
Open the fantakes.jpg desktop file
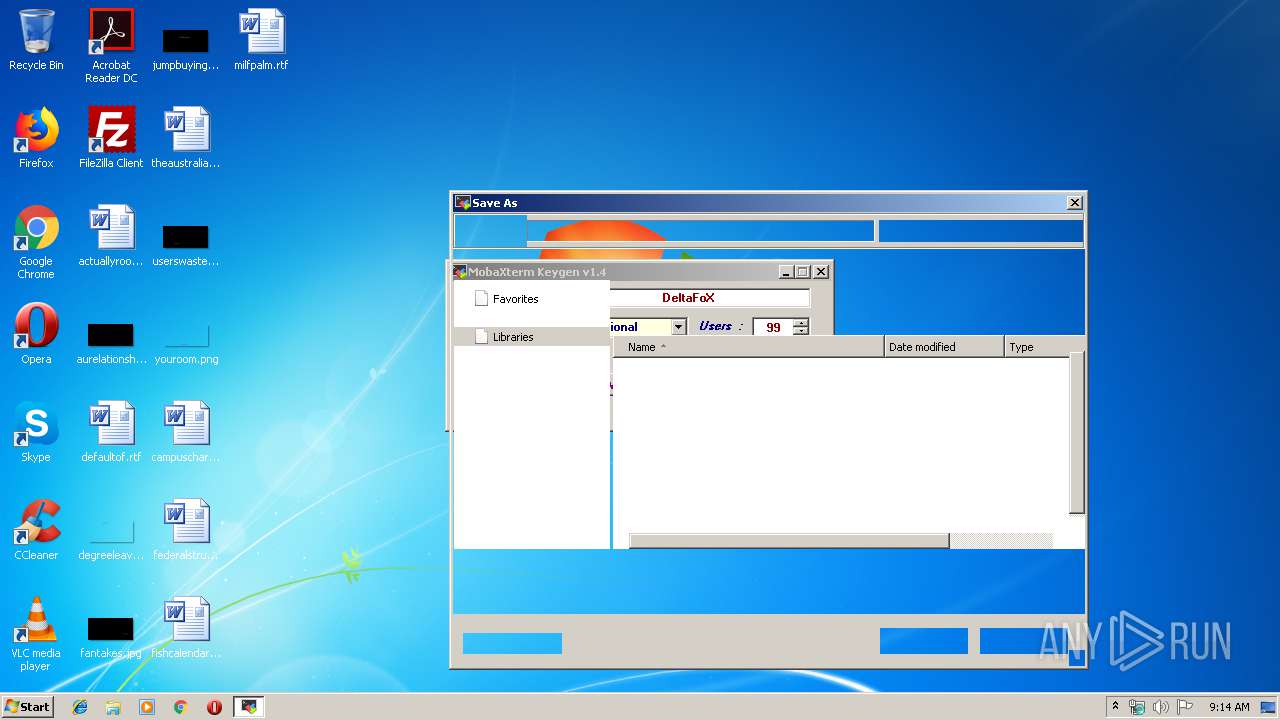[x=111, y=636]
